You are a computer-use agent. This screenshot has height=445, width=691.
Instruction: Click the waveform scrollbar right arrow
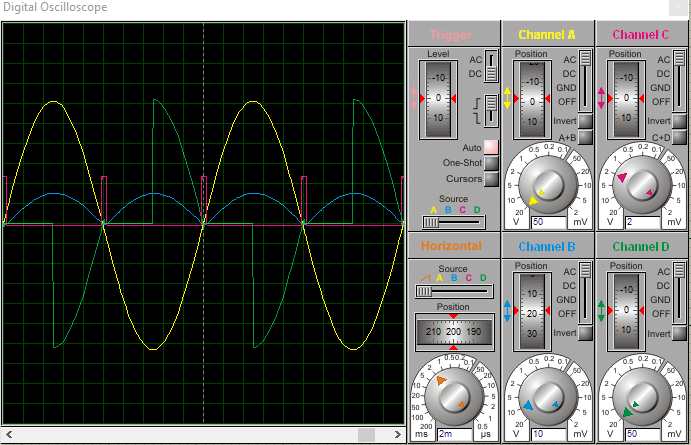click(398, 434)
